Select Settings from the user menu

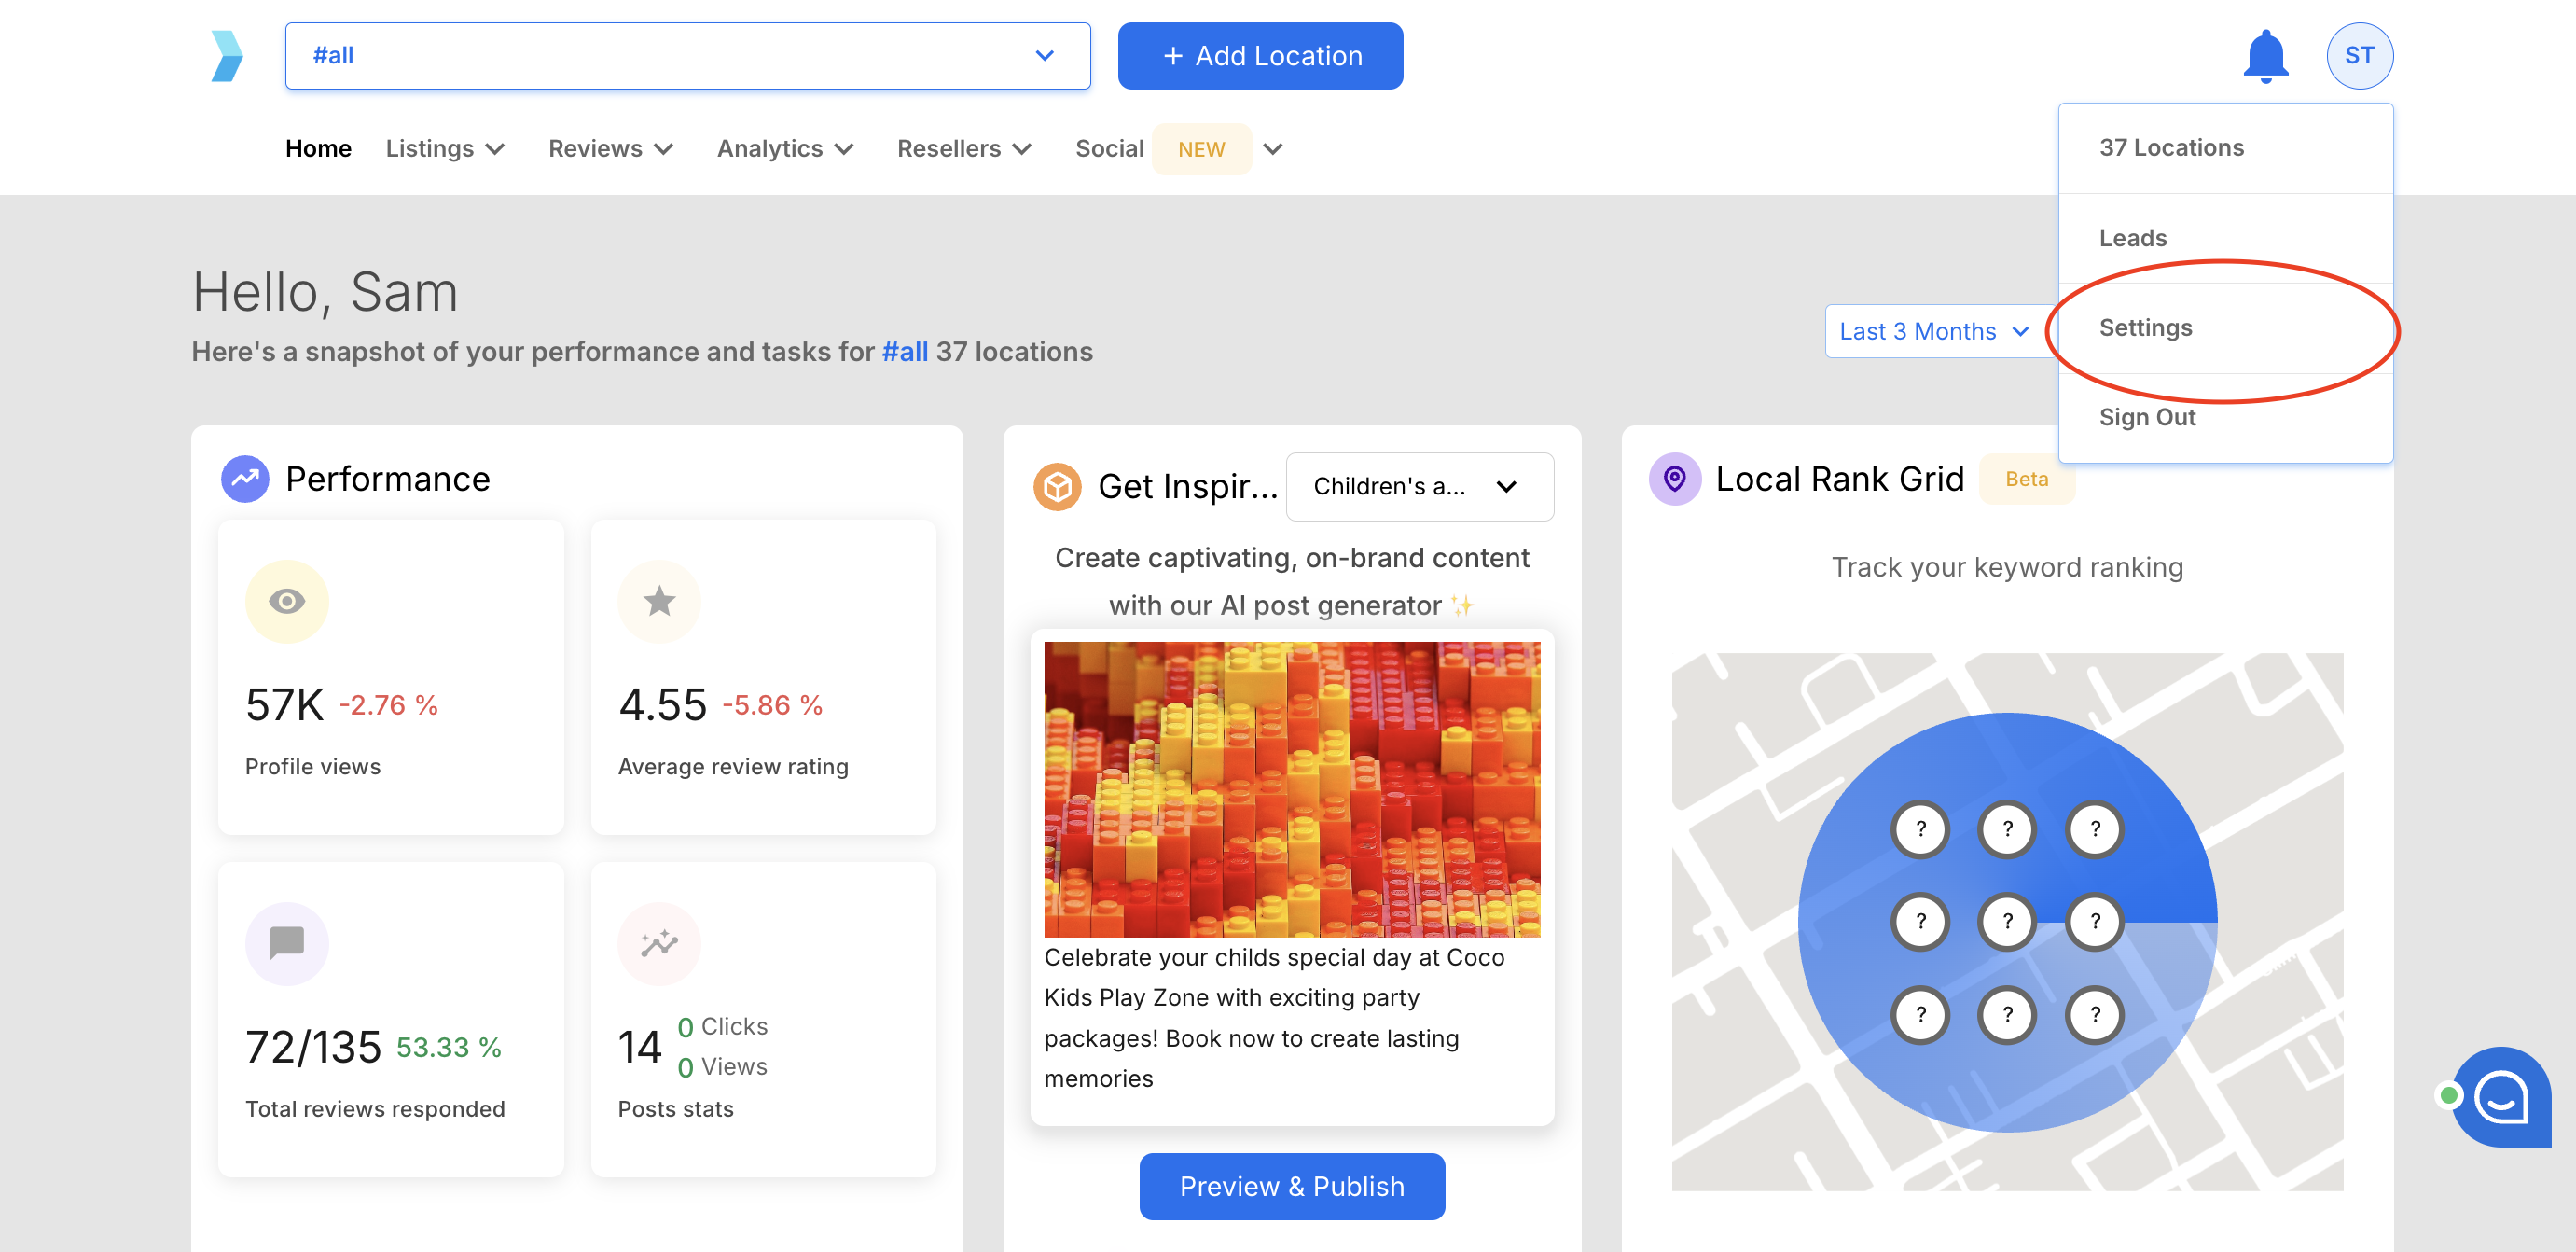click(x=2145, y=328)
